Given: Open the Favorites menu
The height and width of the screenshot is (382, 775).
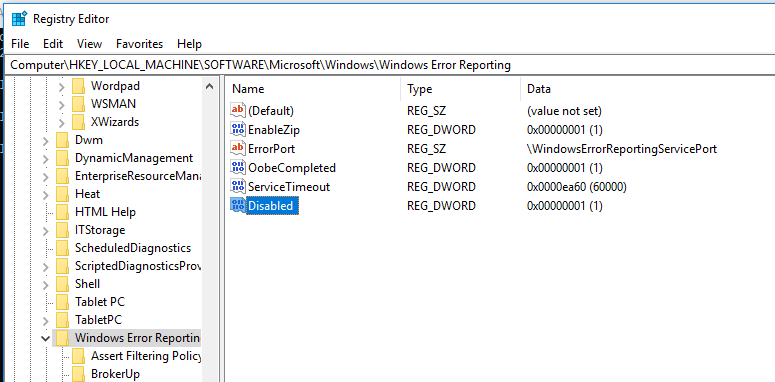Looking at the screenshot, I should click(x=139, y=43).
